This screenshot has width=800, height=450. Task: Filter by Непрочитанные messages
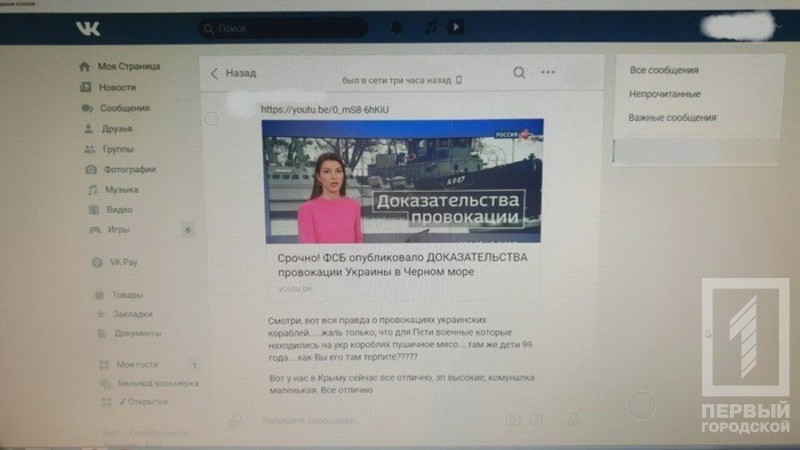click(x=664, y=94)
